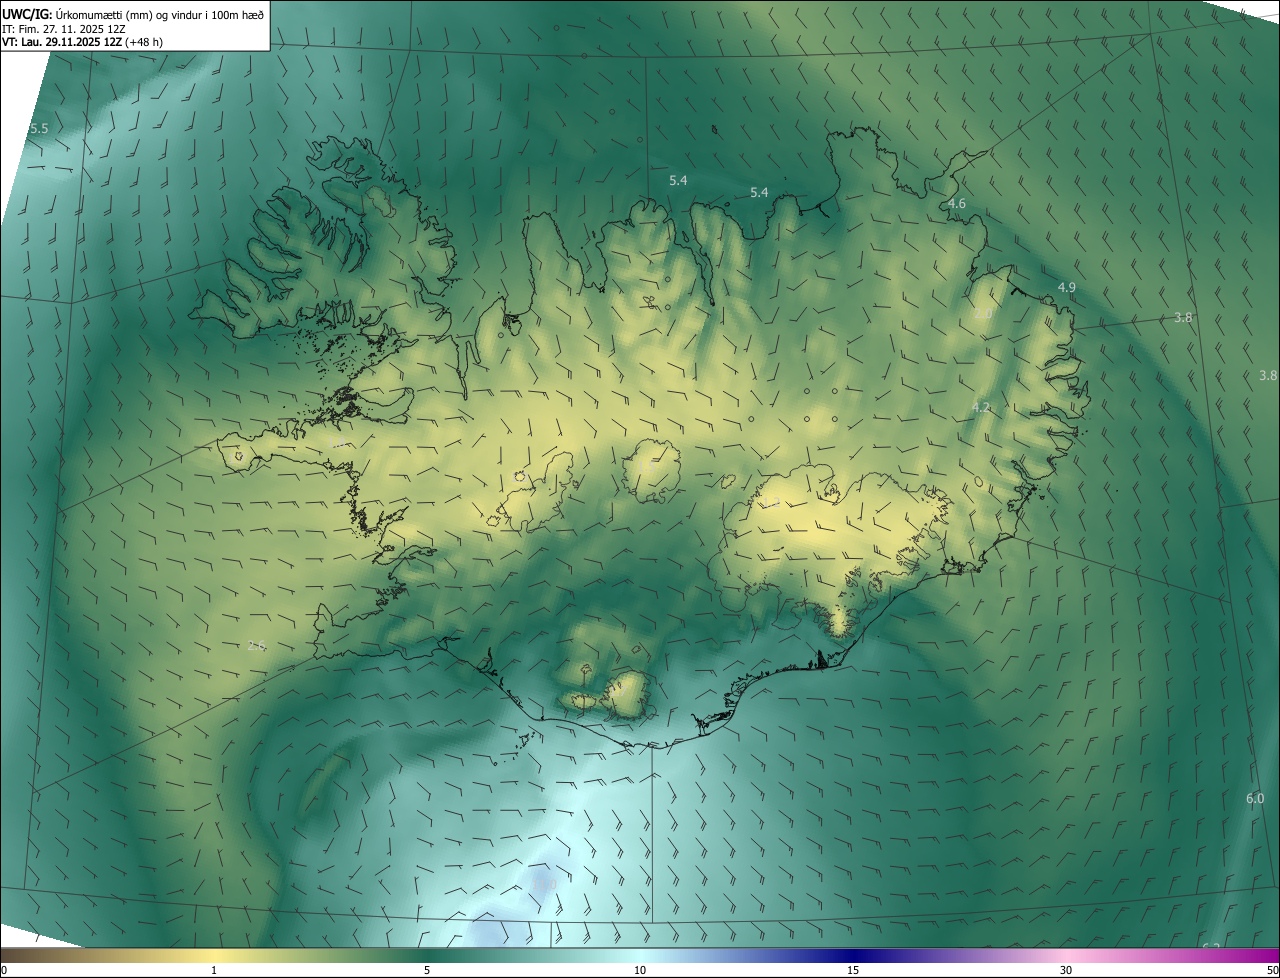Click the initial time line "IT: Fim. 27. 11. 2025 12Z"
Screen dimensions: 1280x978
click(63, 29)
